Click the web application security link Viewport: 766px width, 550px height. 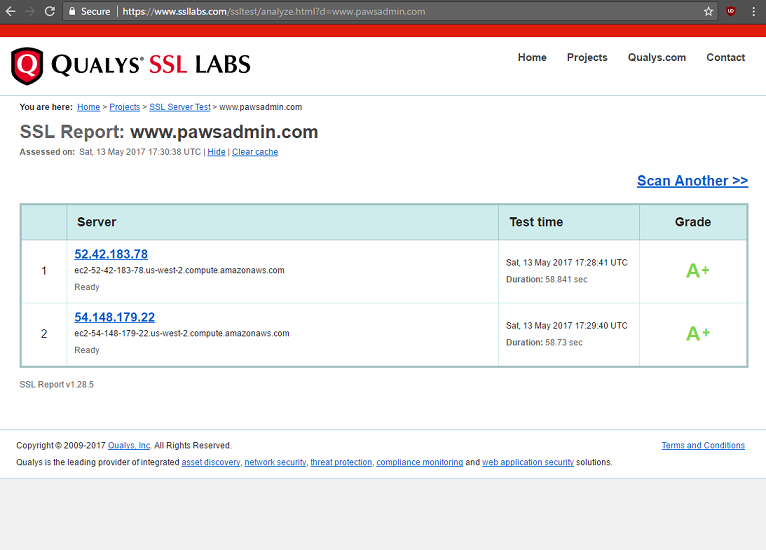pos(528,462)
